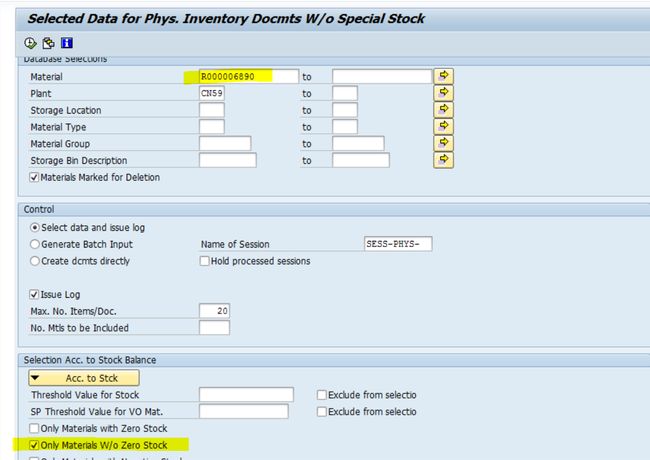Click the SP Threshold Value for VO Mat. field
This screenshot has width=650, height=460.
[244, 412]
